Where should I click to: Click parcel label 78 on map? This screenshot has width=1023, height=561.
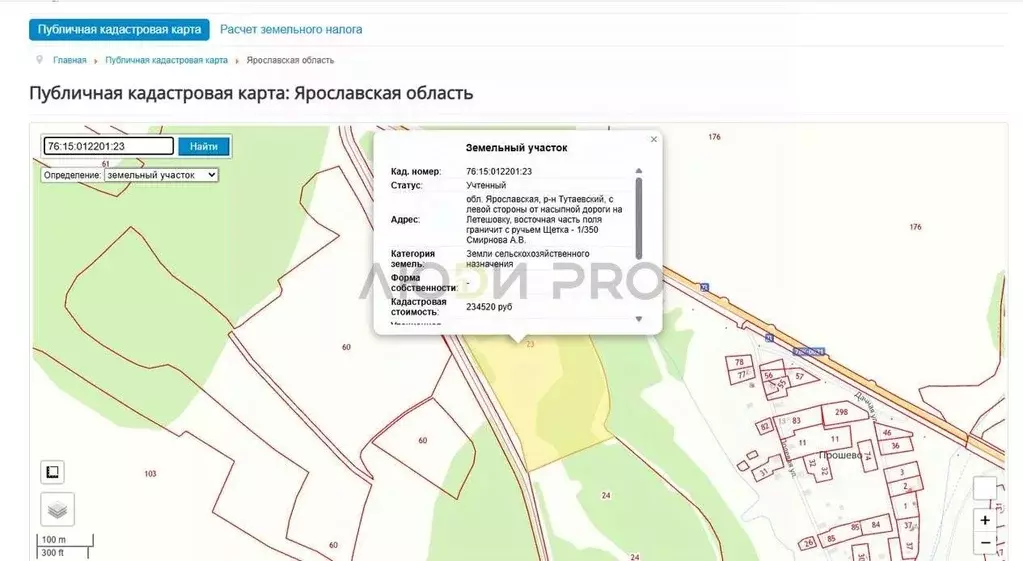[739, 362]
